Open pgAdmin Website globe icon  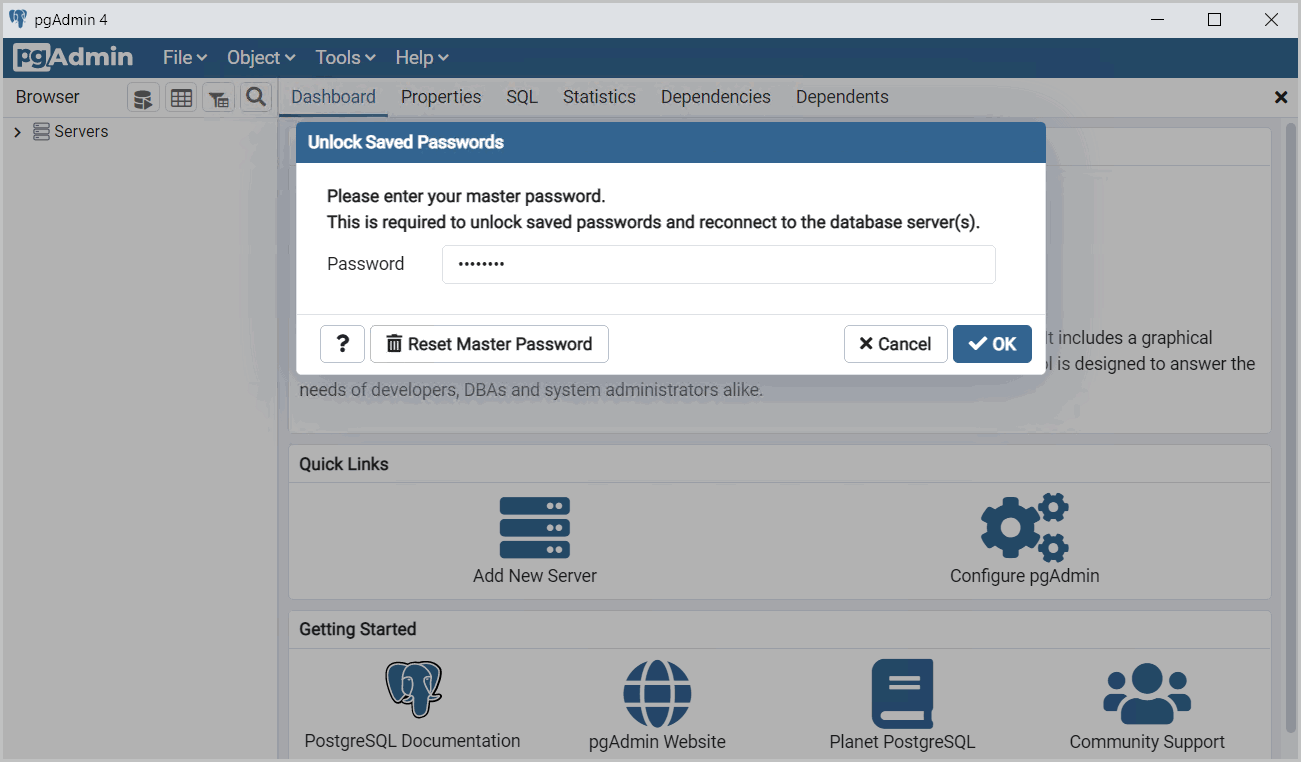(x=657, y=693)
